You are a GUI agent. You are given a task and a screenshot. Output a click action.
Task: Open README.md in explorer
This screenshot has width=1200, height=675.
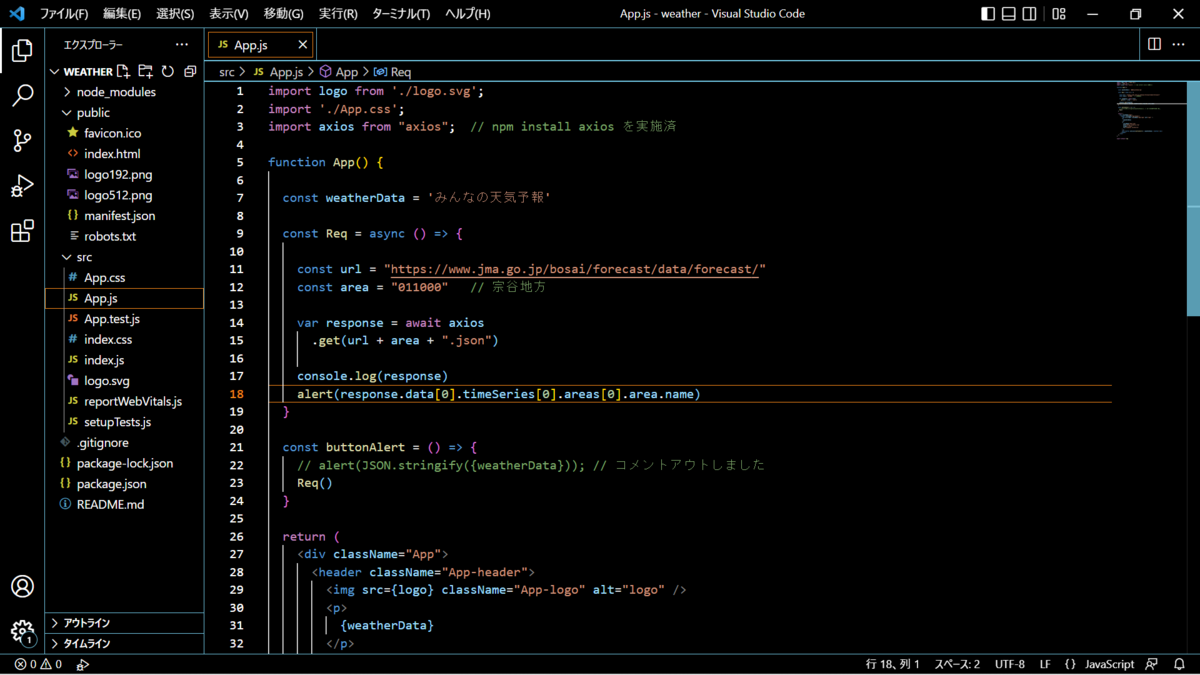125,505
